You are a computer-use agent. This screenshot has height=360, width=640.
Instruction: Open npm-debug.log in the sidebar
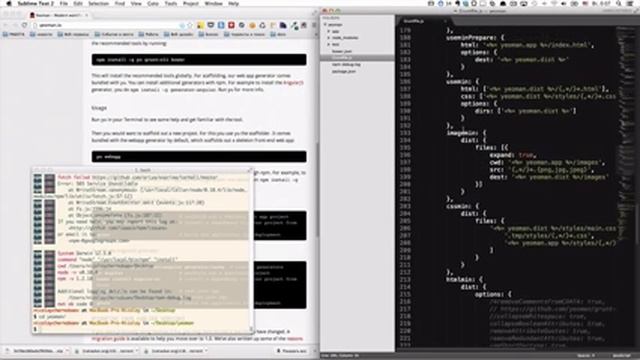click(346, 64)
